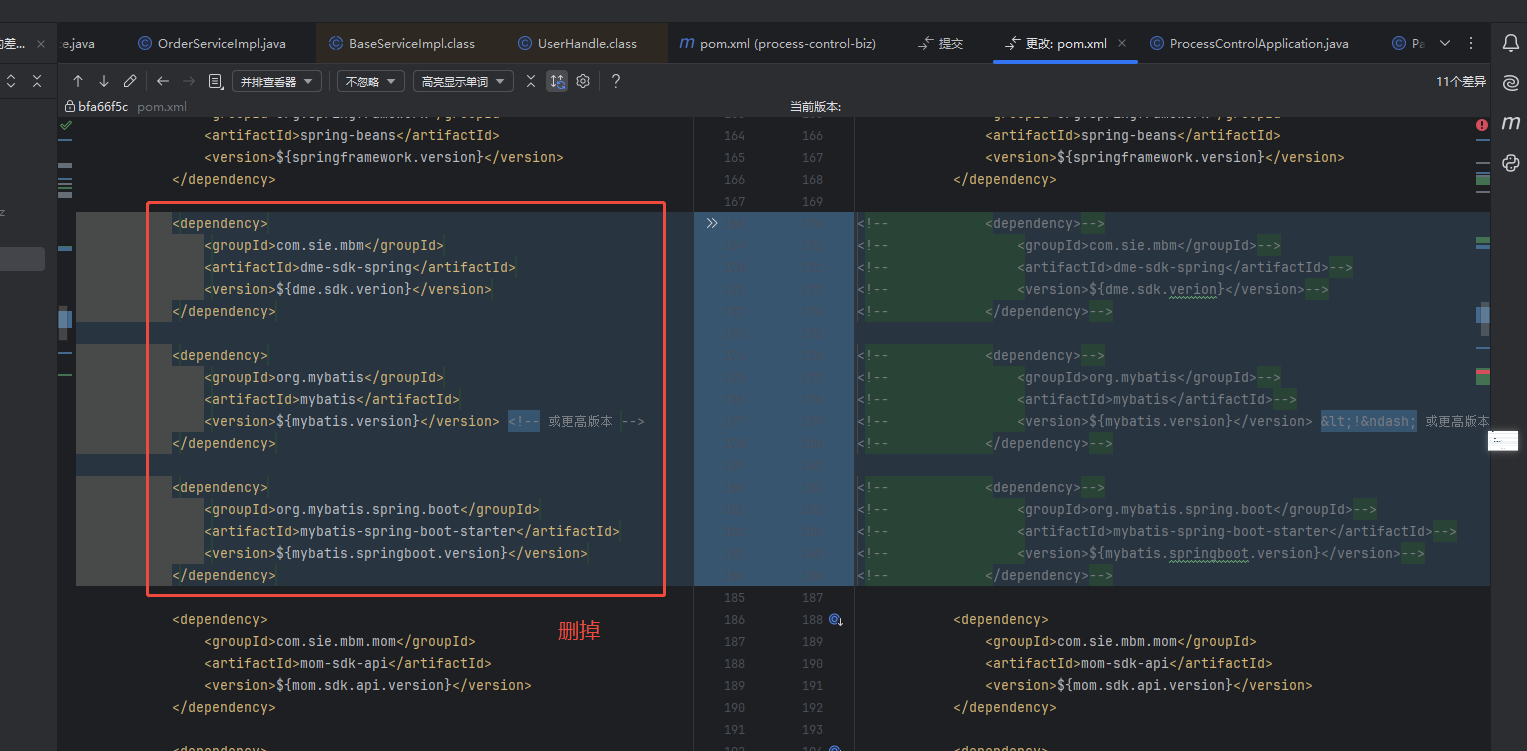Screen dimensions: 1527x751
Task: Go to previous file with back arrow
Action: [163, 81]
